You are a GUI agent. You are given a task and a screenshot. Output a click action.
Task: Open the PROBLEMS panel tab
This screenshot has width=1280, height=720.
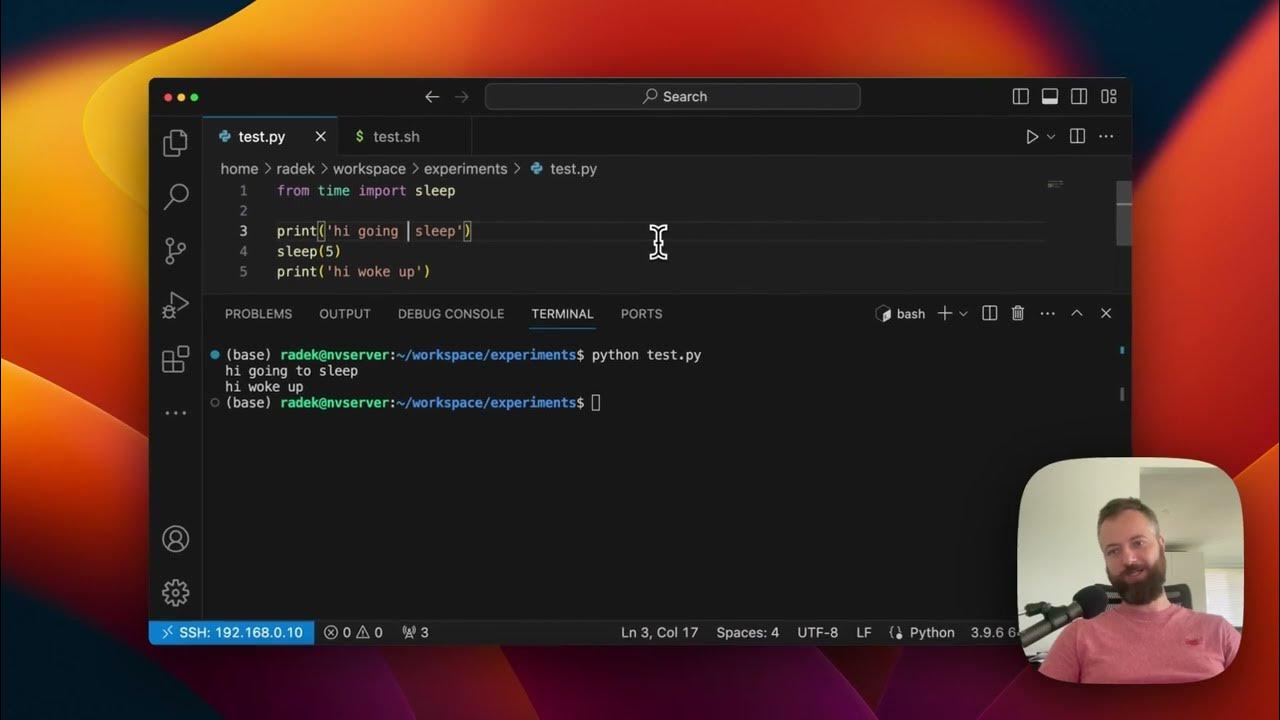[258, 314]
